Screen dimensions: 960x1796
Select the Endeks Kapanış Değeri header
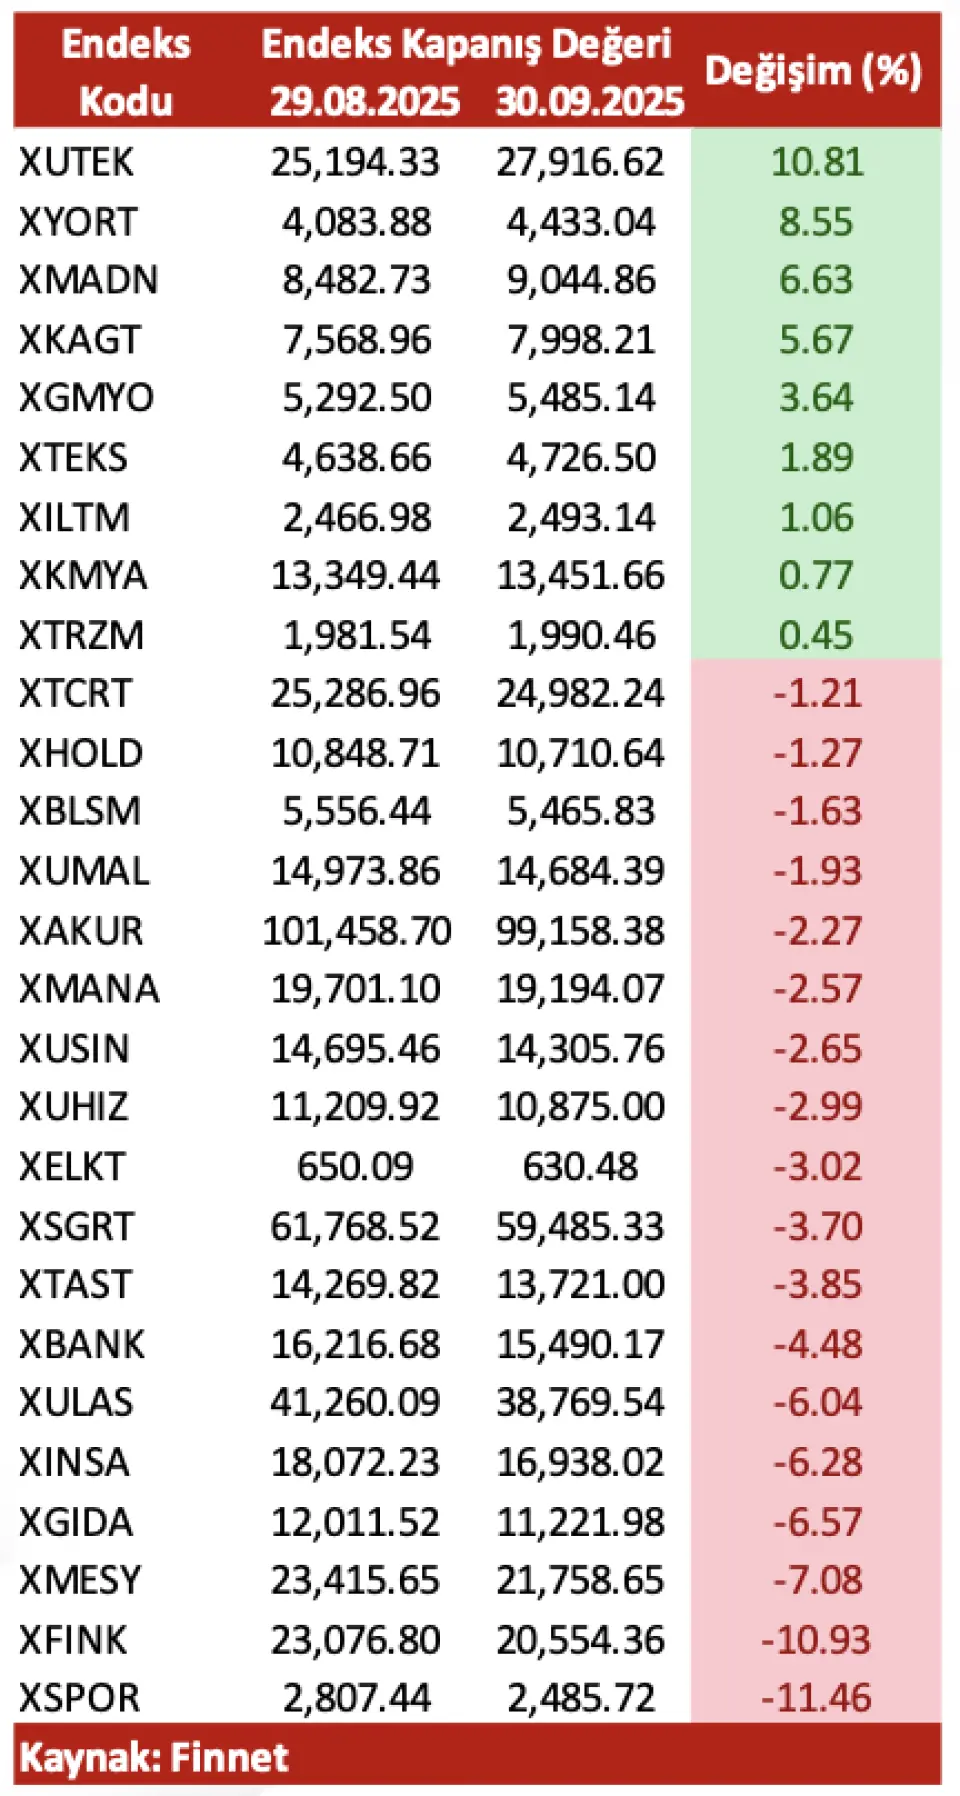(x=466, y=43)
